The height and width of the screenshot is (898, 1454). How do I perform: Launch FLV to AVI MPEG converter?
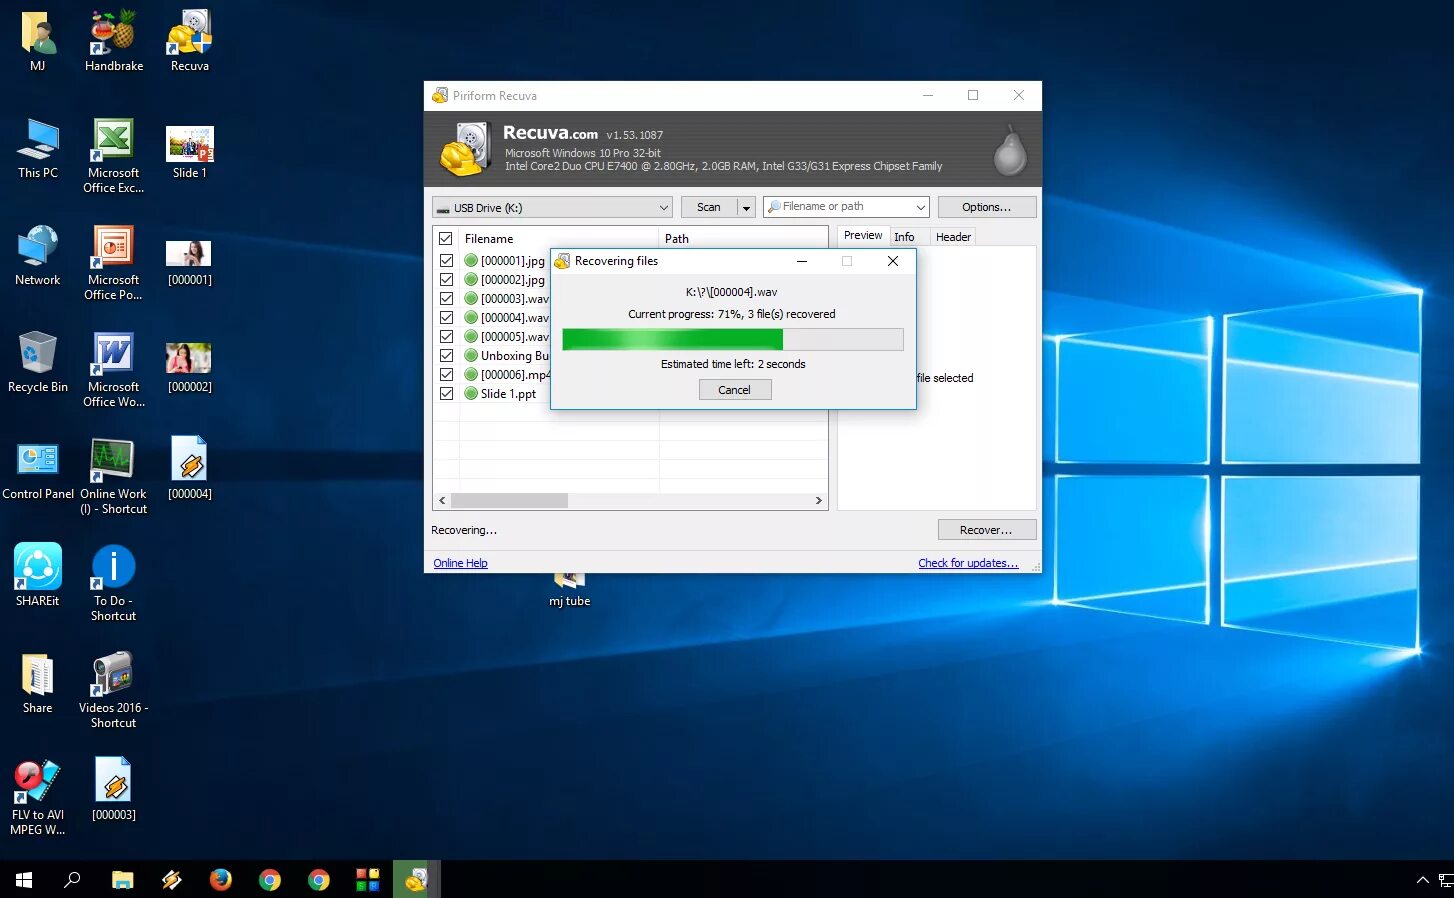38,797
